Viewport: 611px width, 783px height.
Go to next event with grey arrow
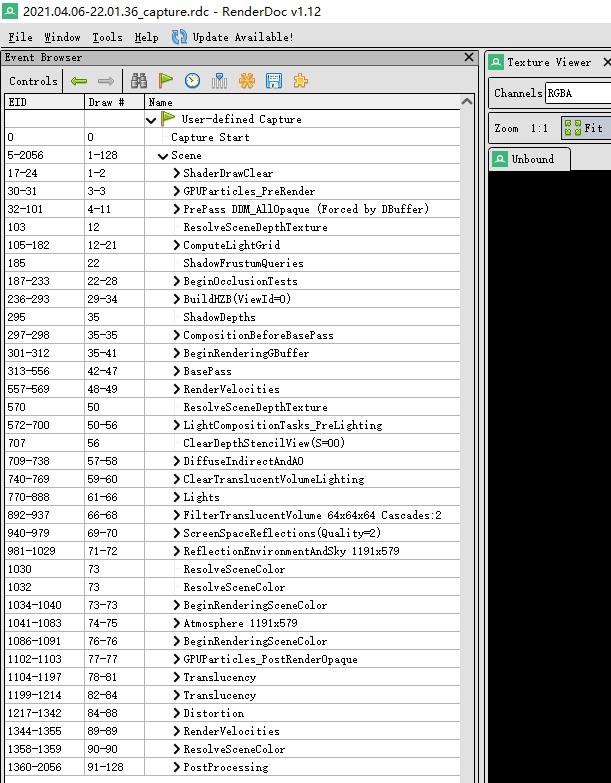(105, 81)
